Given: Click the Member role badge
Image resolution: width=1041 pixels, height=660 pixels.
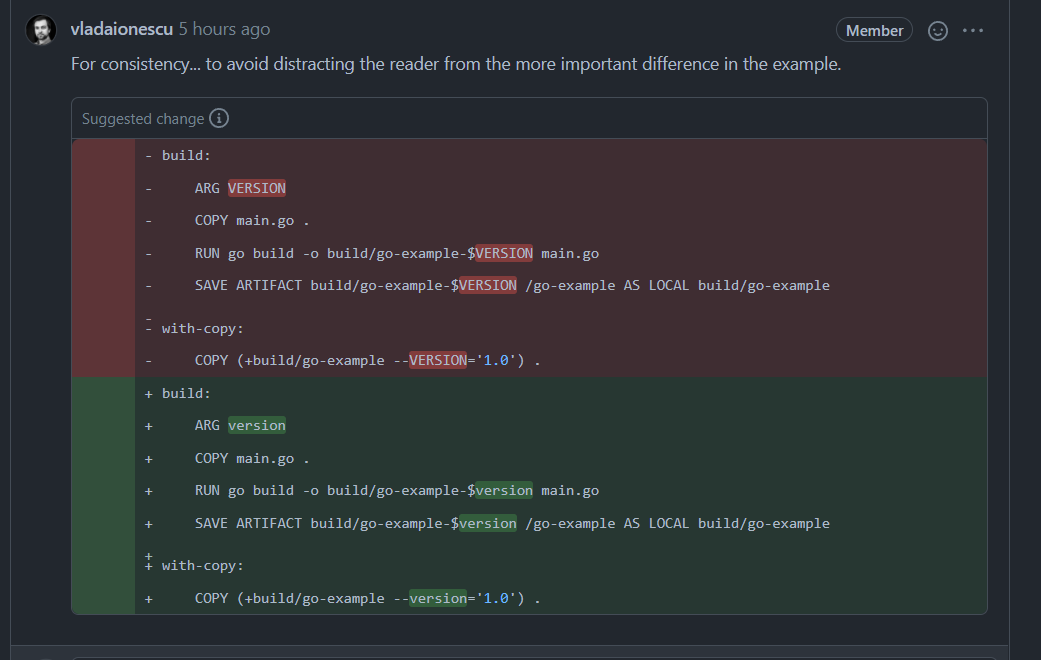Looking at the screenshot, I should 874,30.
